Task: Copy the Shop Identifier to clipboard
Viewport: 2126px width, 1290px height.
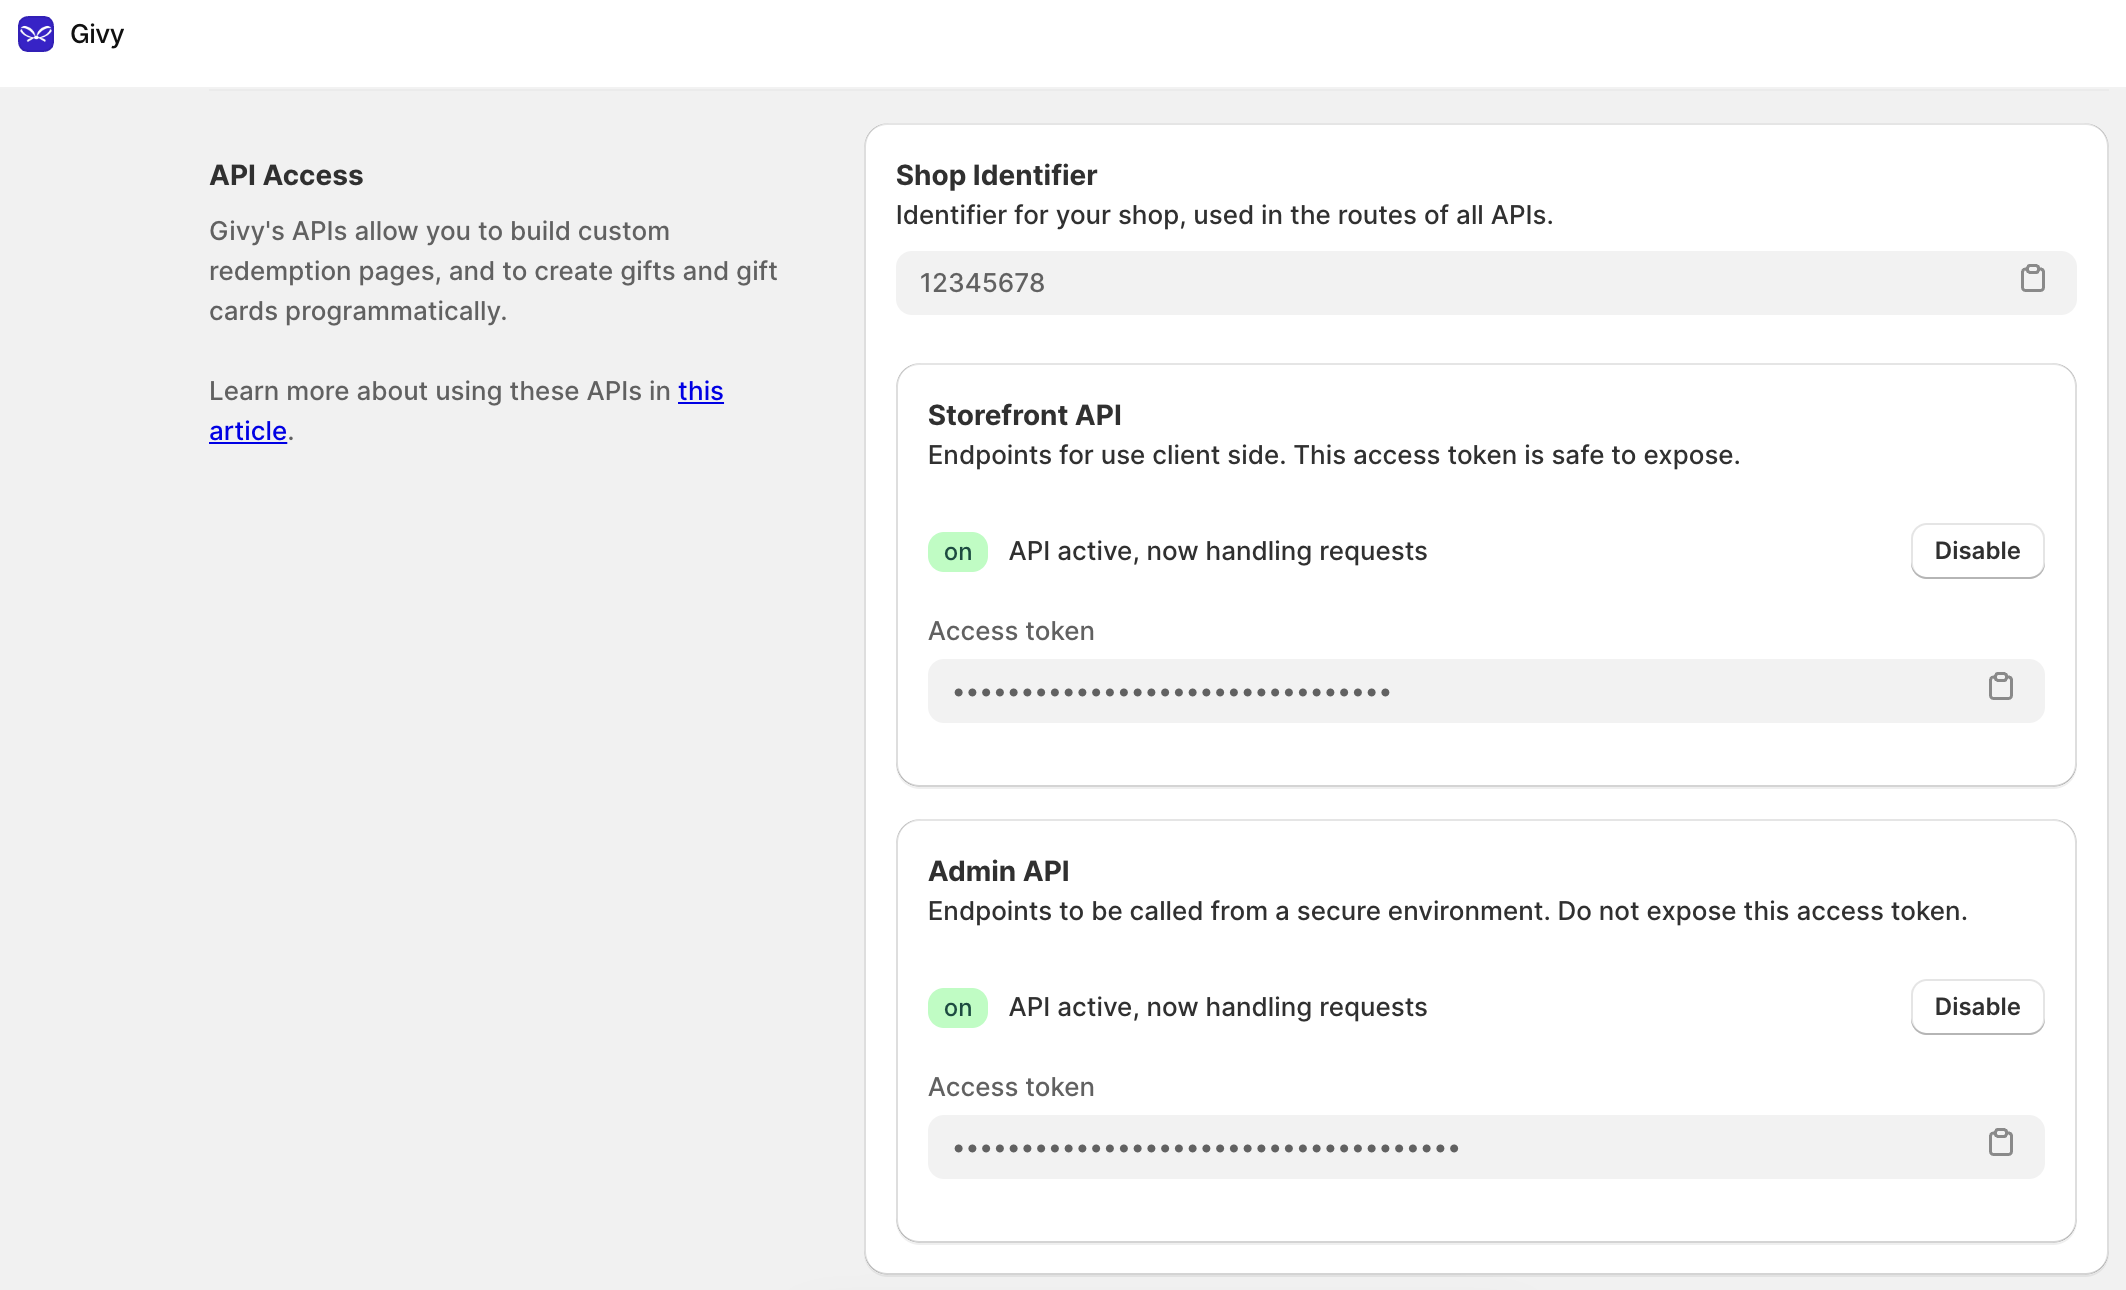Action: point(2032,279)
